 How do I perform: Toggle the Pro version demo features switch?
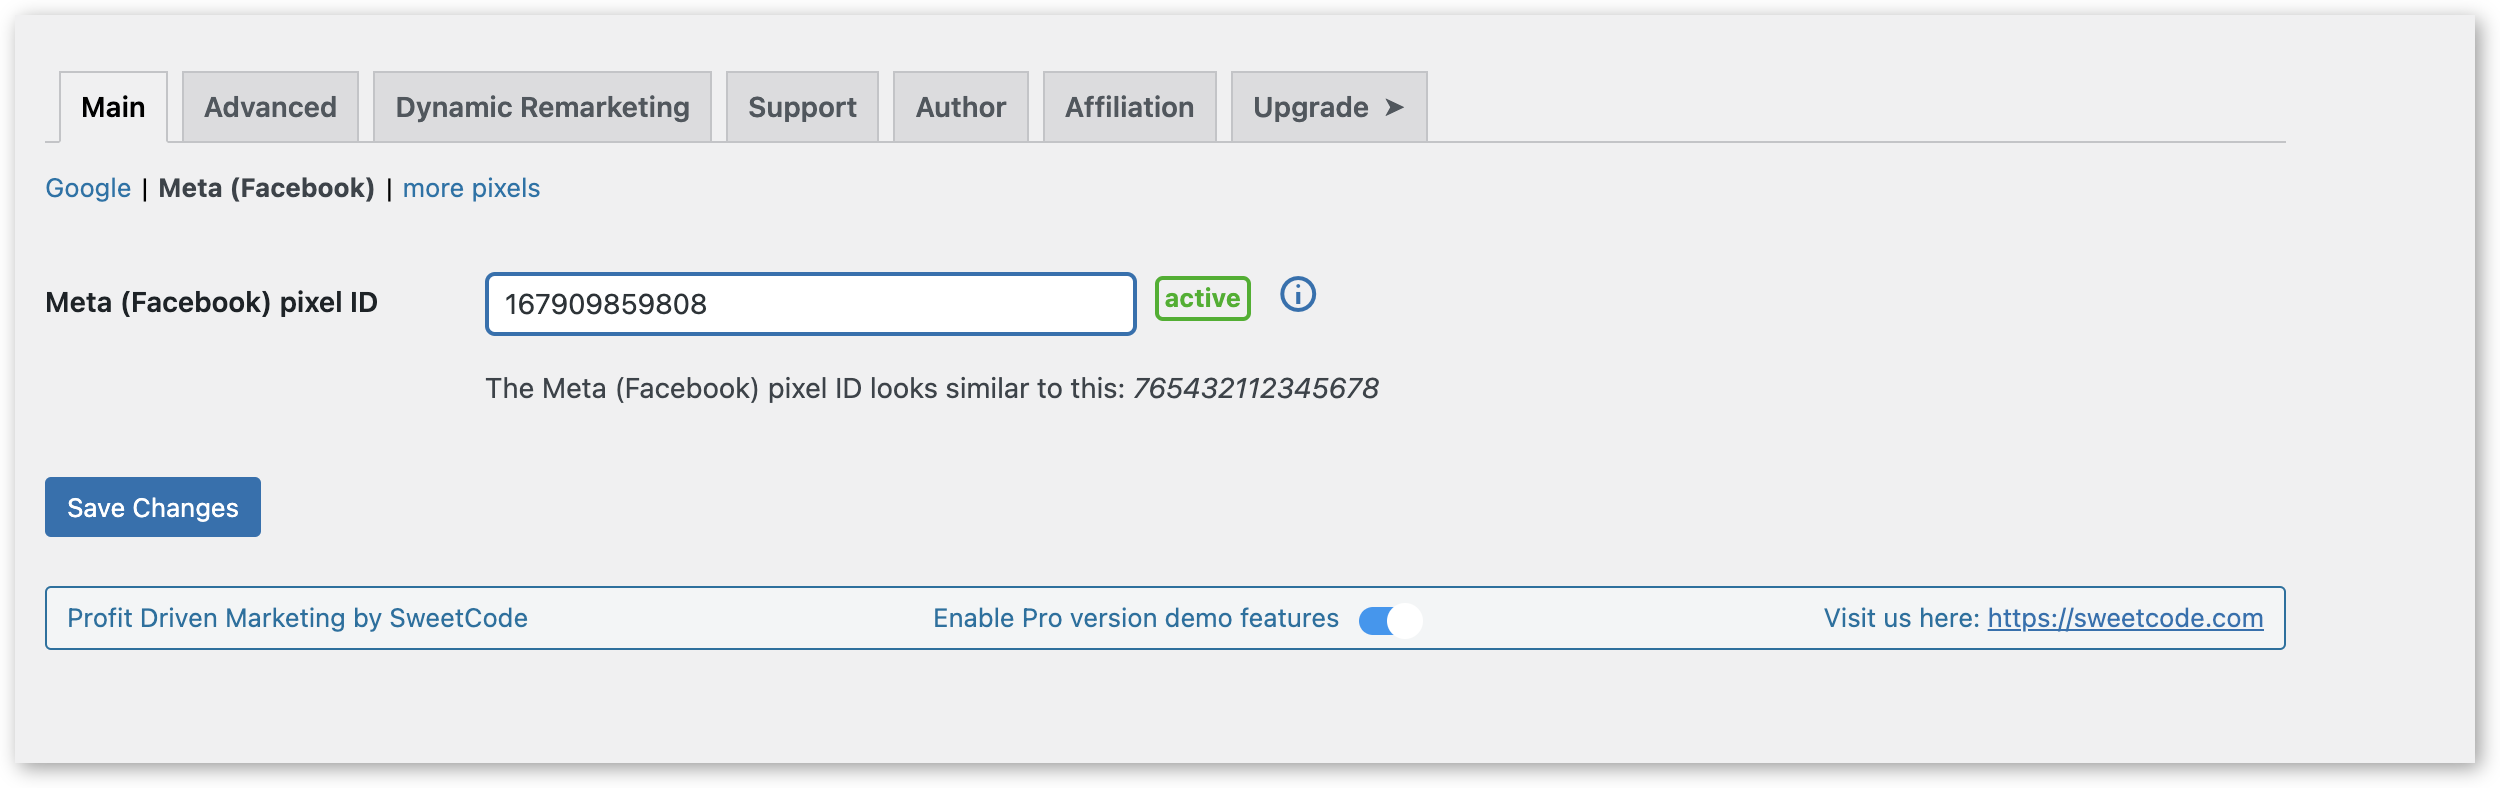1389,621
